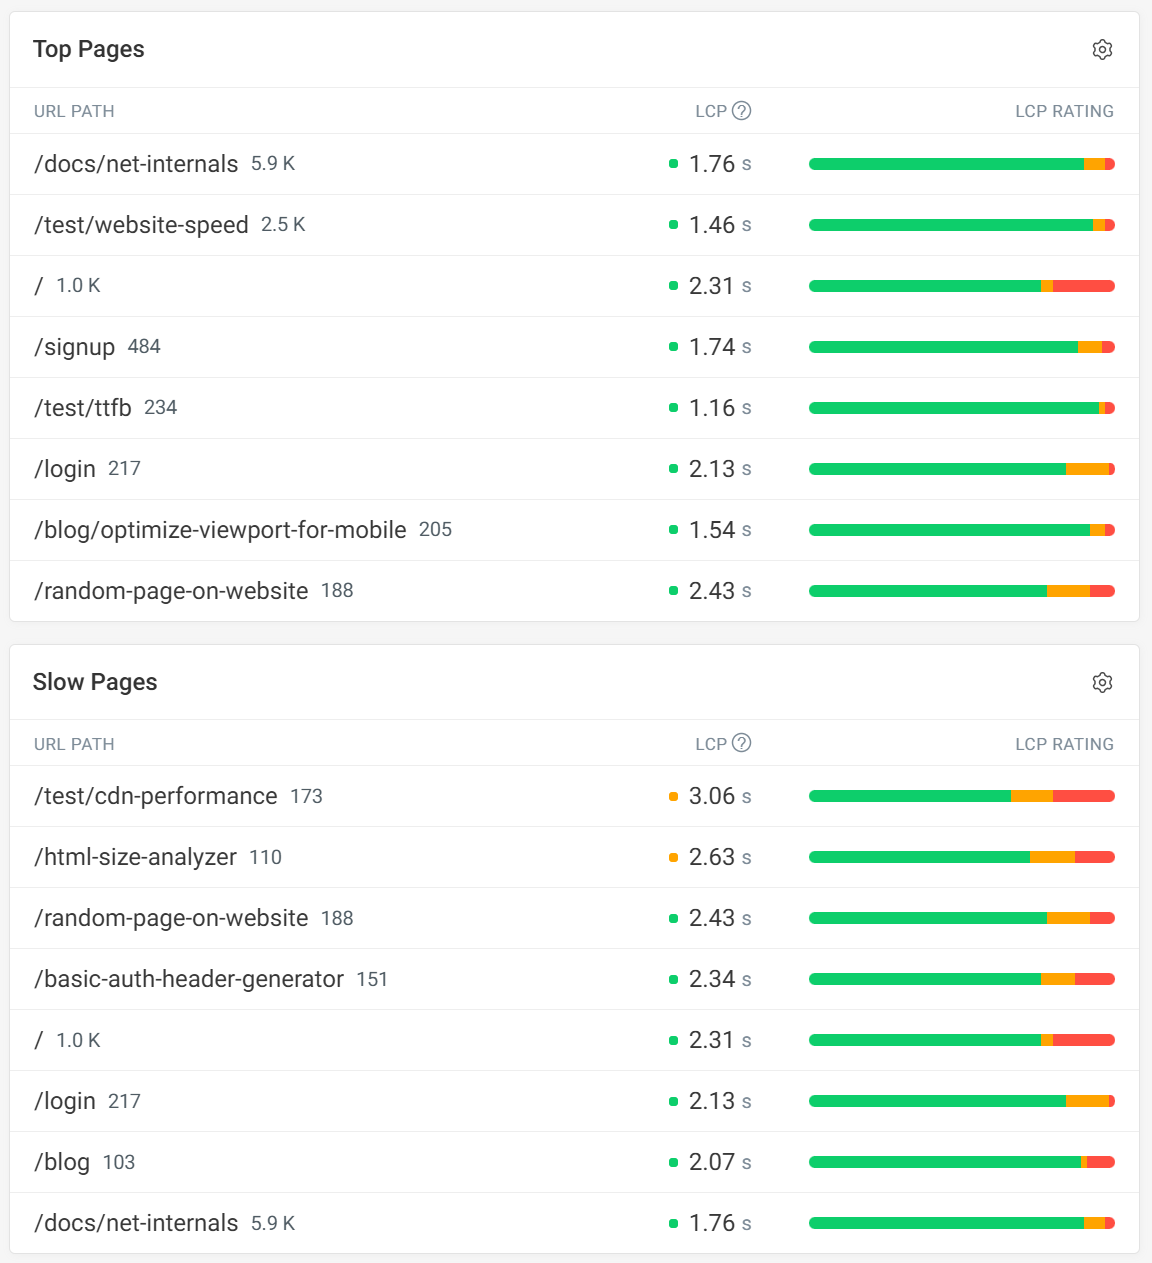This screenshot has width=1152, height=1263.
Task: Click the green status dot next to /docs/net-internals LCP
Action: pyautogui.click(x=674, y=163)
